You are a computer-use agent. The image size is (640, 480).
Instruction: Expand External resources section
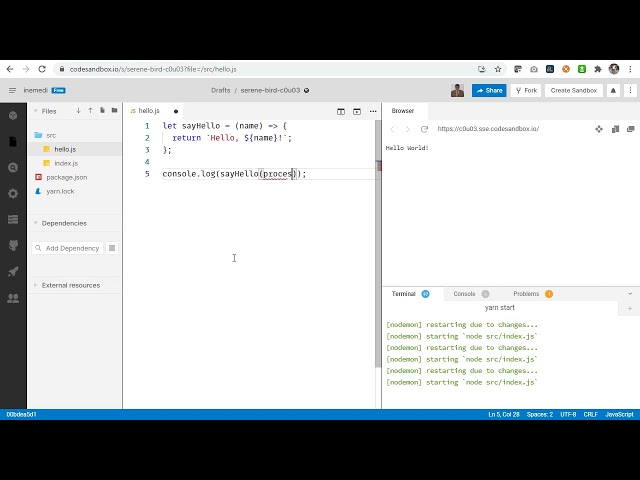coord(36,285)
